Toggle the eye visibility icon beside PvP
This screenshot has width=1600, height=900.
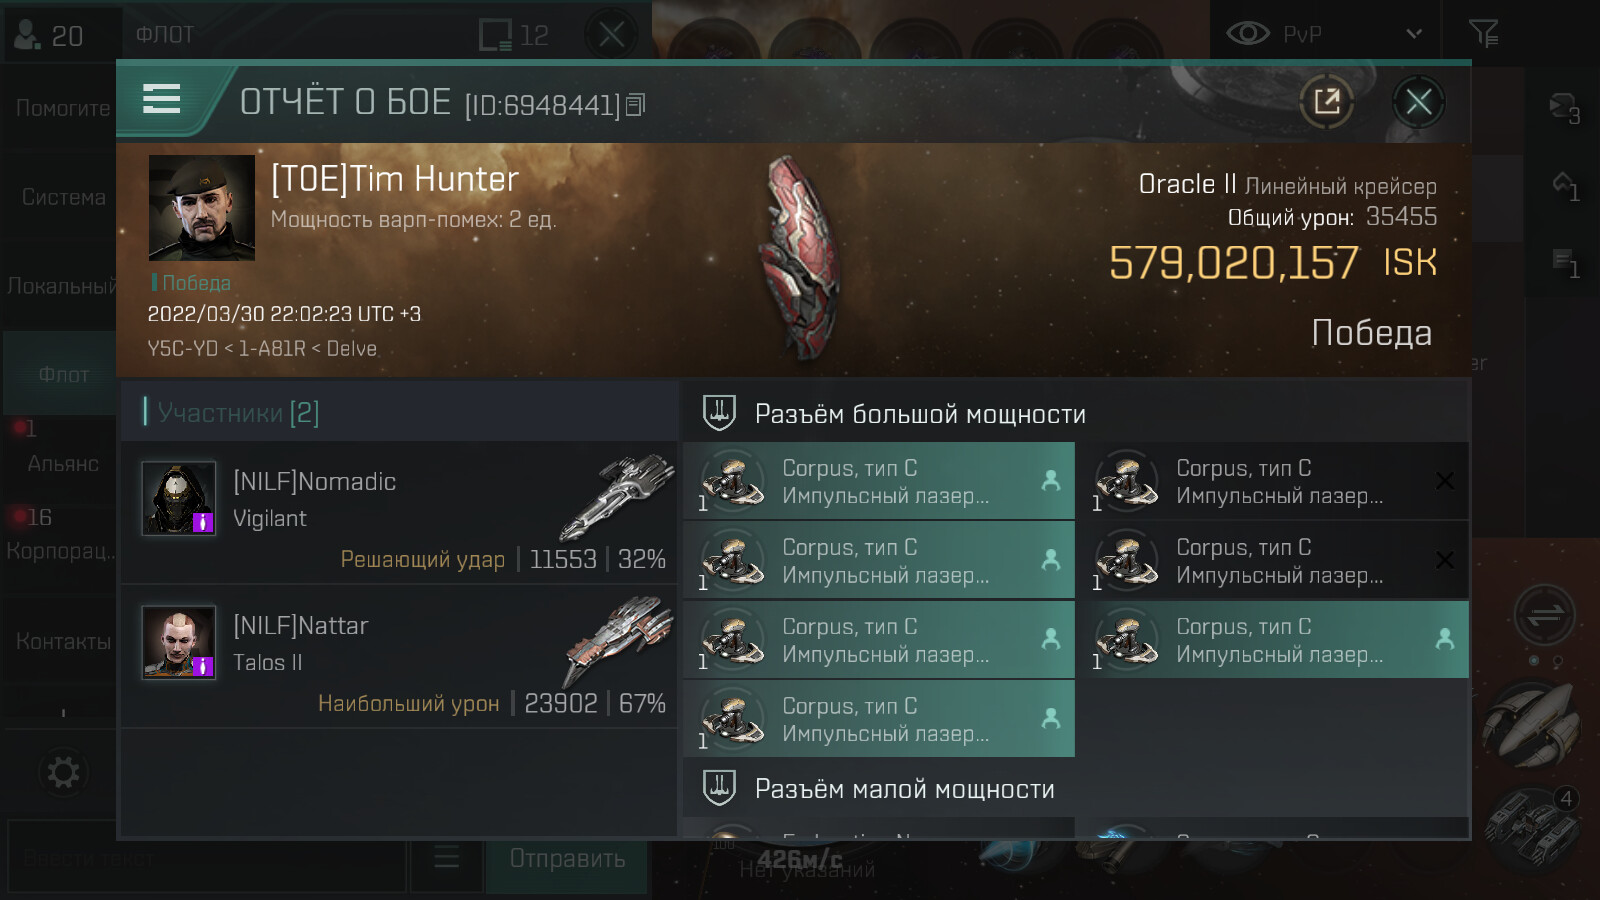click(x=1247, y=33)
